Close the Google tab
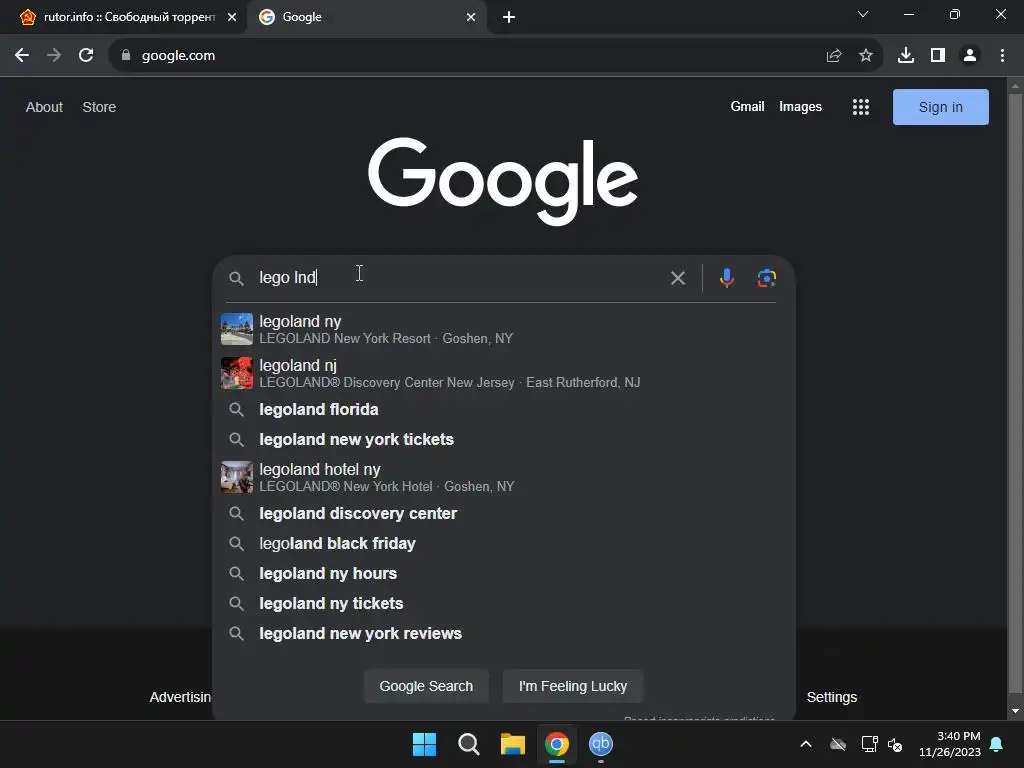Screen dimensions: 1024x768 [x=471, y=18]
